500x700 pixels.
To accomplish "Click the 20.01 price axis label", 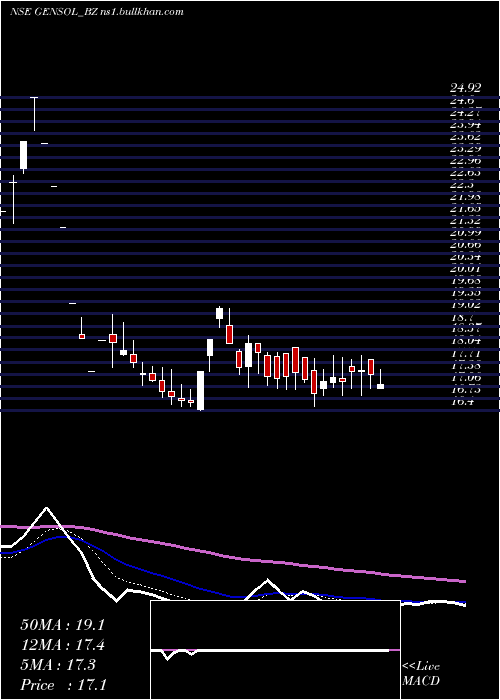I will coord(465,269).
